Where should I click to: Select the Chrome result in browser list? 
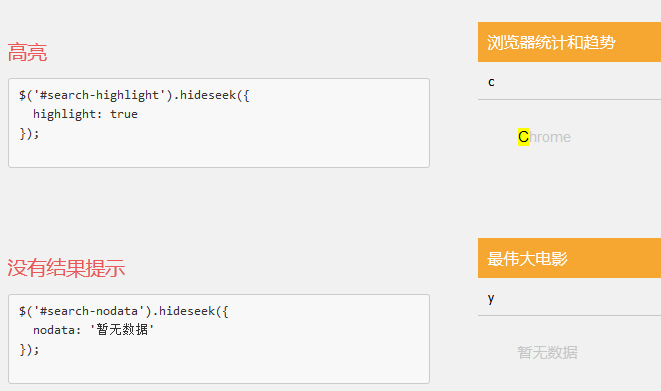click(544, 137)
